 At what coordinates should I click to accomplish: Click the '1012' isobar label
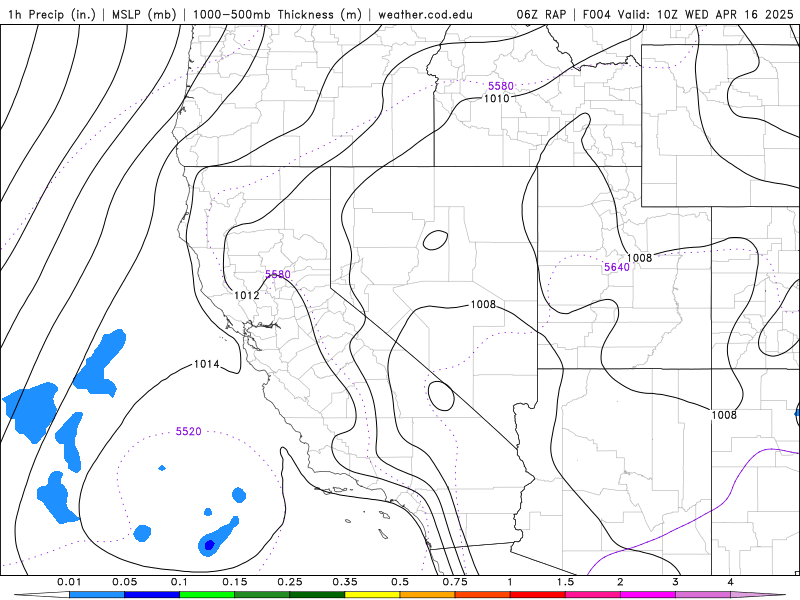pos(247,295)
